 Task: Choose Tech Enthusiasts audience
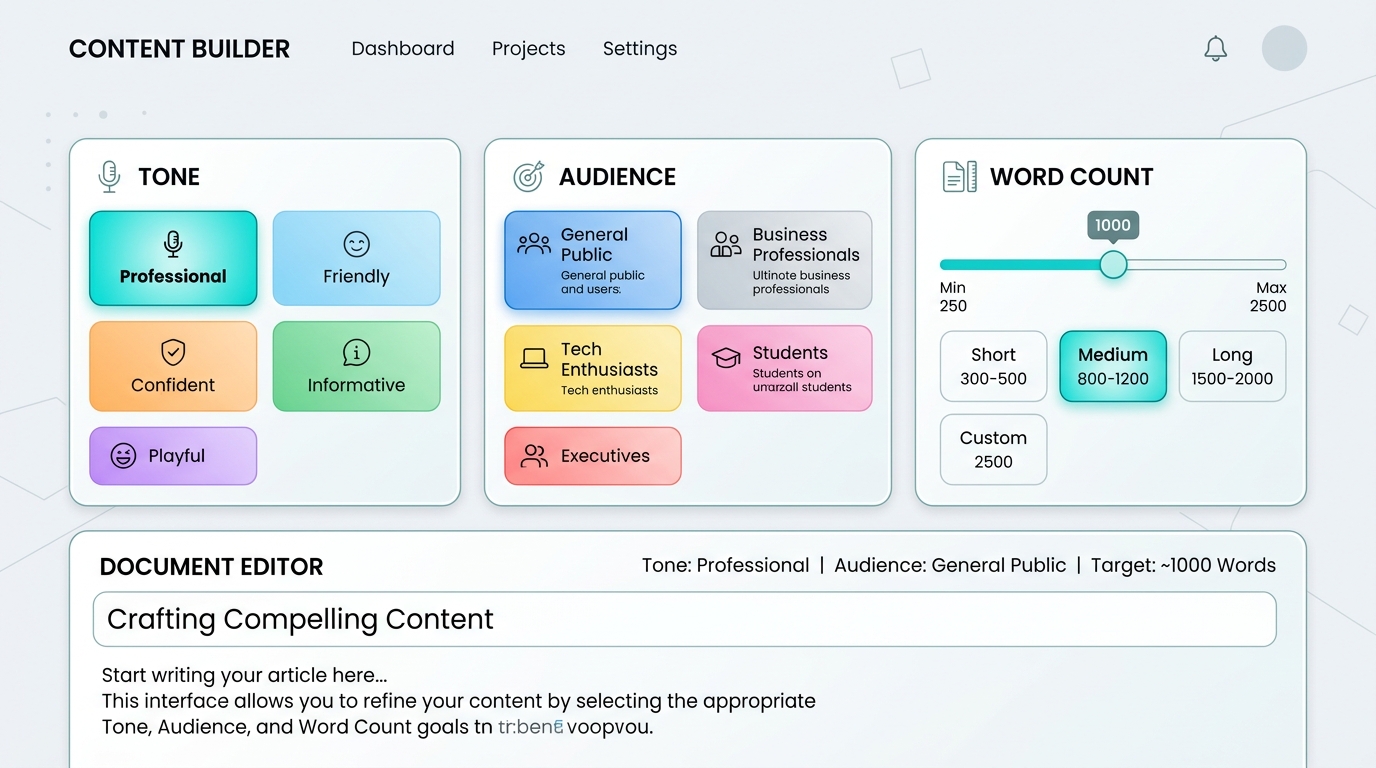tap(593, 368)
